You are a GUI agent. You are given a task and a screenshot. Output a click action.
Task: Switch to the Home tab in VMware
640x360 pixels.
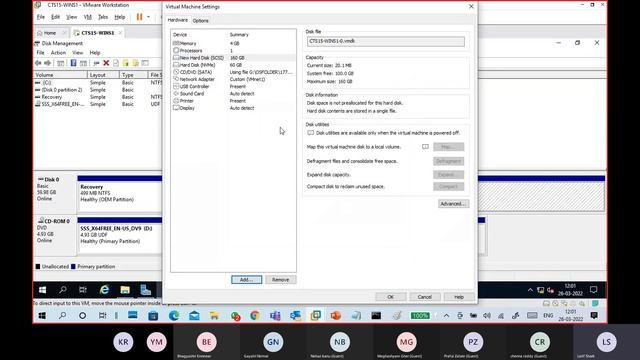(50, 33)
